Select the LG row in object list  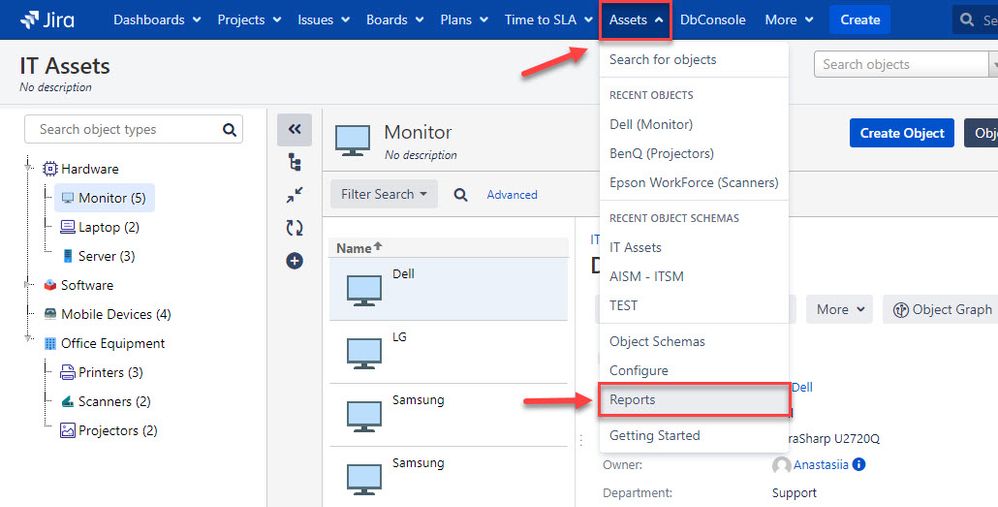448,352
